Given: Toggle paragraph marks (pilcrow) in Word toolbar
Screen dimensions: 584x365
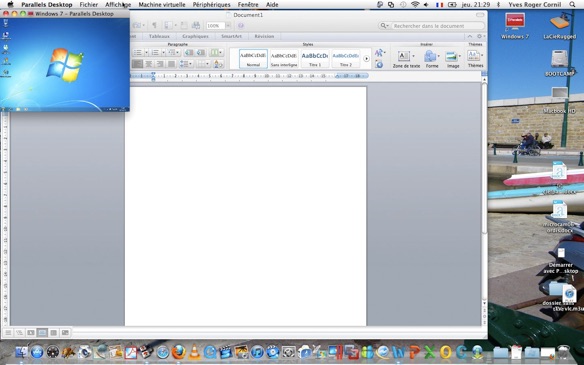Looking at the screenshot, I should click(154, 25).
